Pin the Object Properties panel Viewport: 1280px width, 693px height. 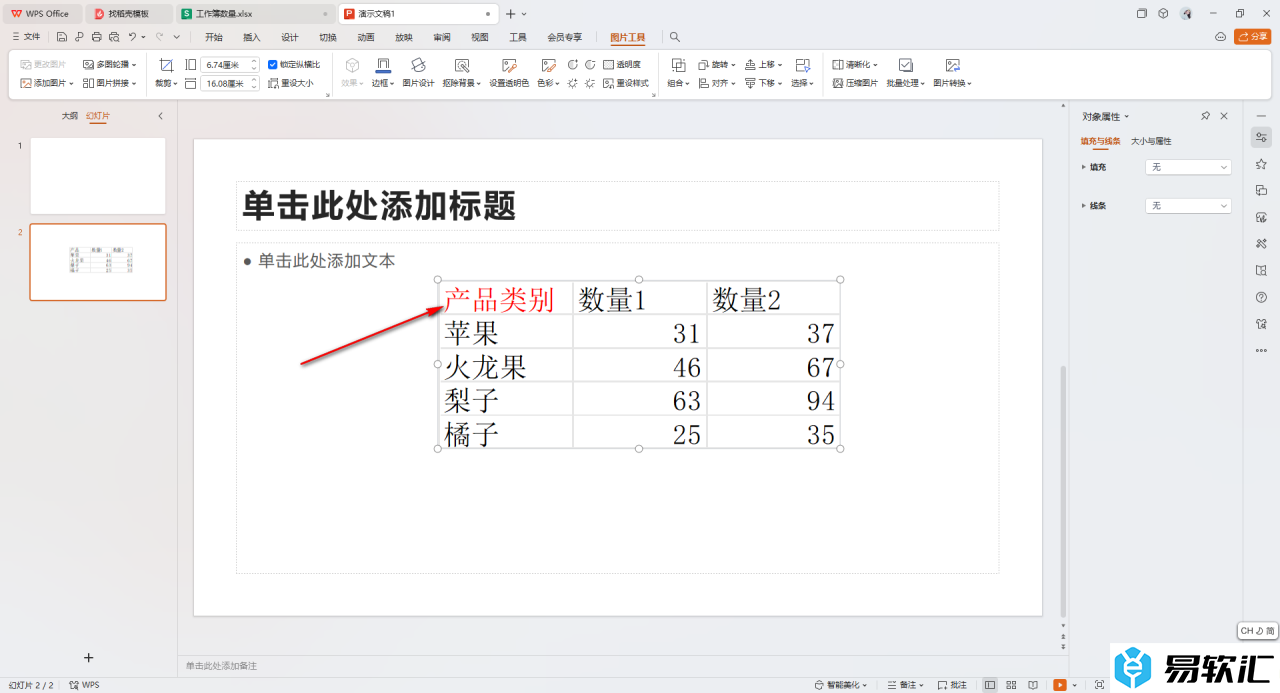(x=1206, y=116)
